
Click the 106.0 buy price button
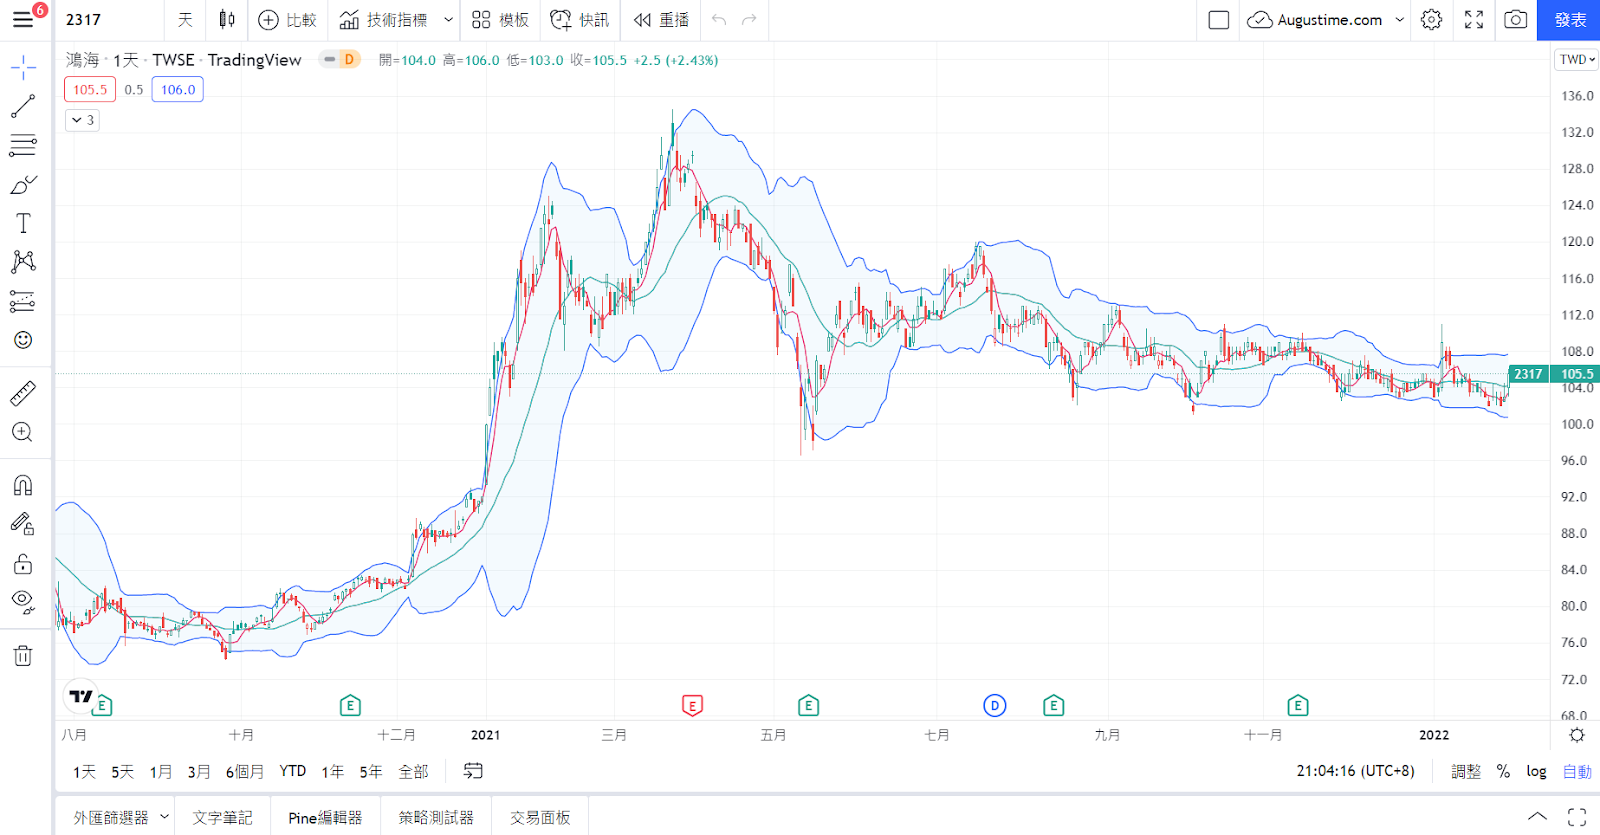coord(178,90)
